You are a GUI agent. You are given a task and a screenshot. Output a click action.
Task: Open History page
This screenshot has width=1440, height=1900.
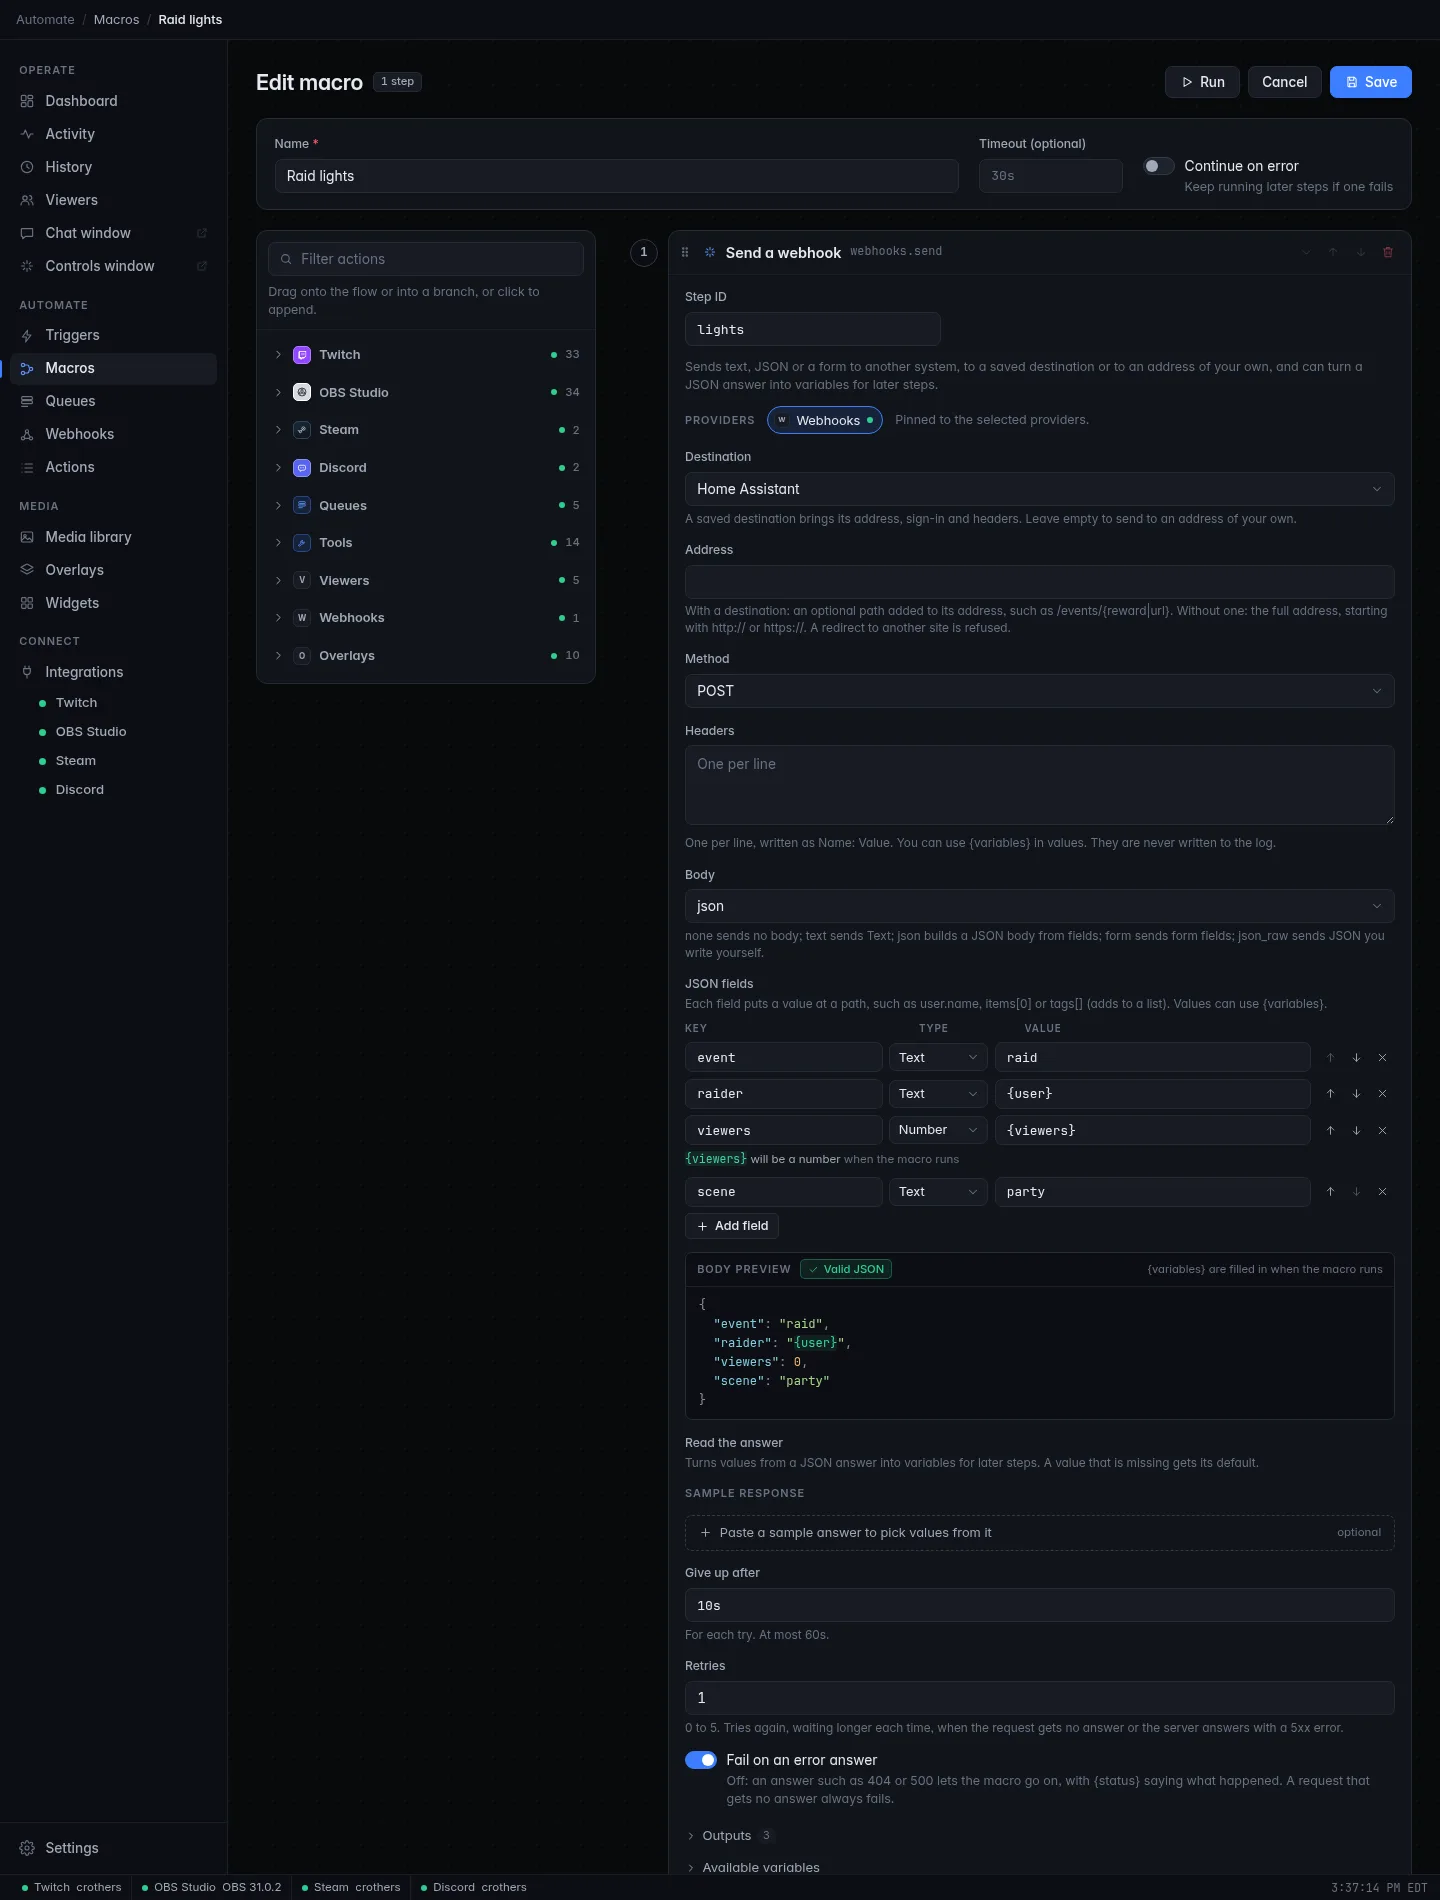113,167
